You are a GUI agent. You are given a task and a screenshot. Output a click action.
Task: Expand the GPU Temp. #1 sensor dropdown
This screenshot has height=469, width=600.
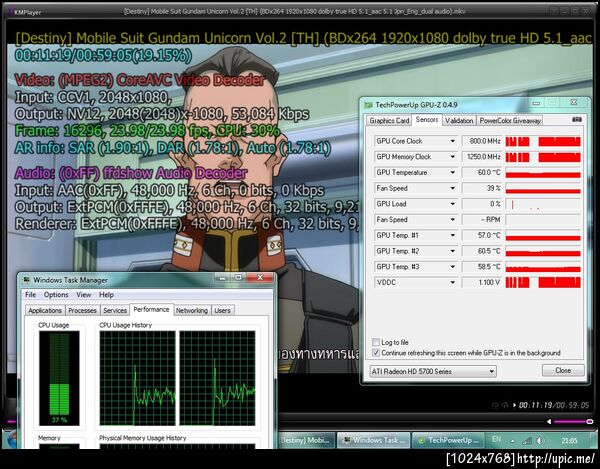pyautogui.click(x=452, y=235)
